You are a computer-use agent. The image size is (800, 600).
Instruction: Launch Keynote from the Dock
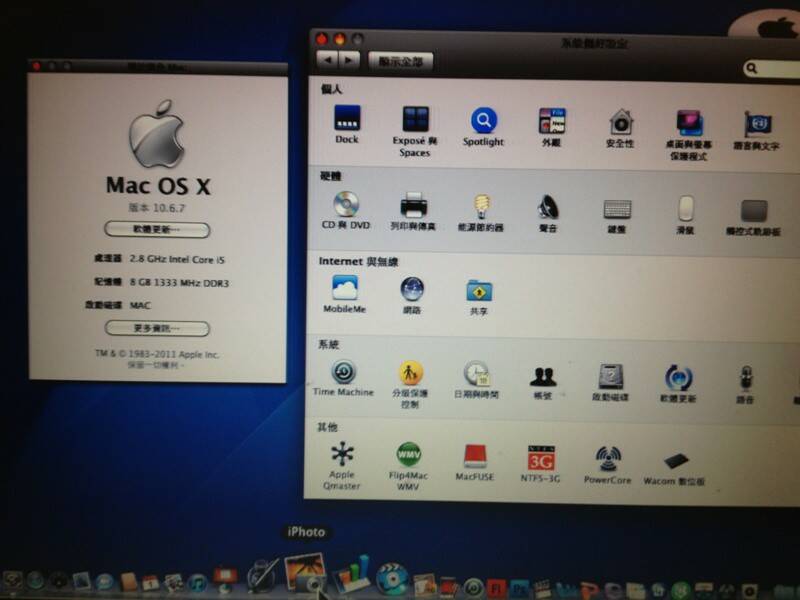point(224,580)
